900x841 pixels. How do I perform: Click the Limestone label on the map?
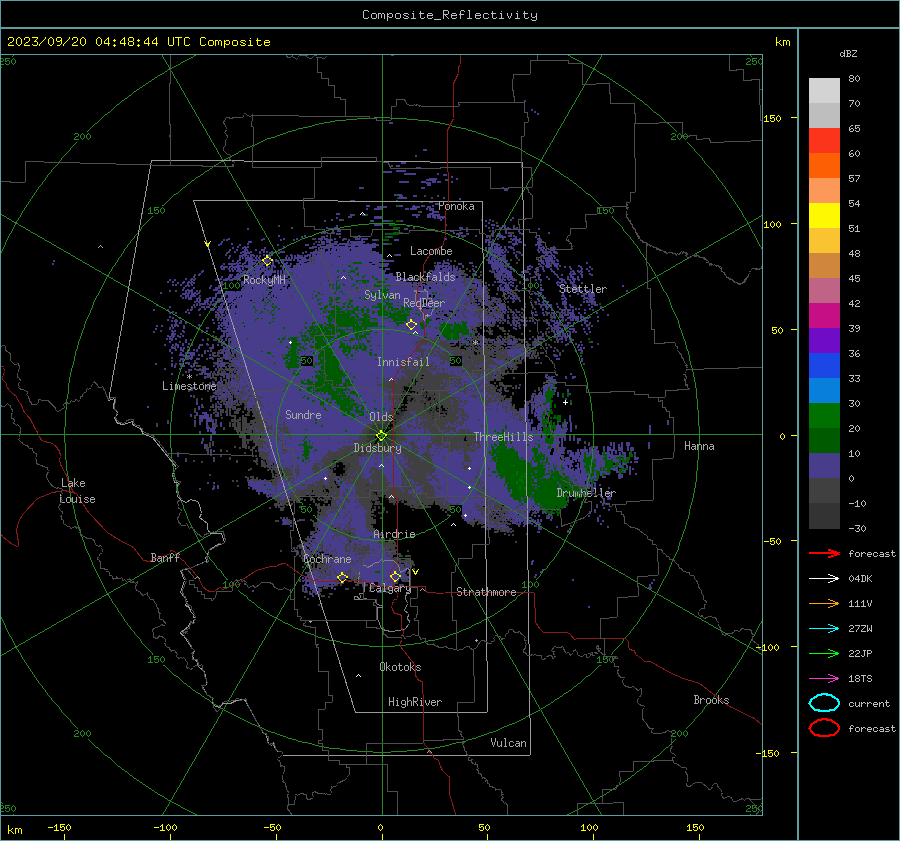point(189,386)
